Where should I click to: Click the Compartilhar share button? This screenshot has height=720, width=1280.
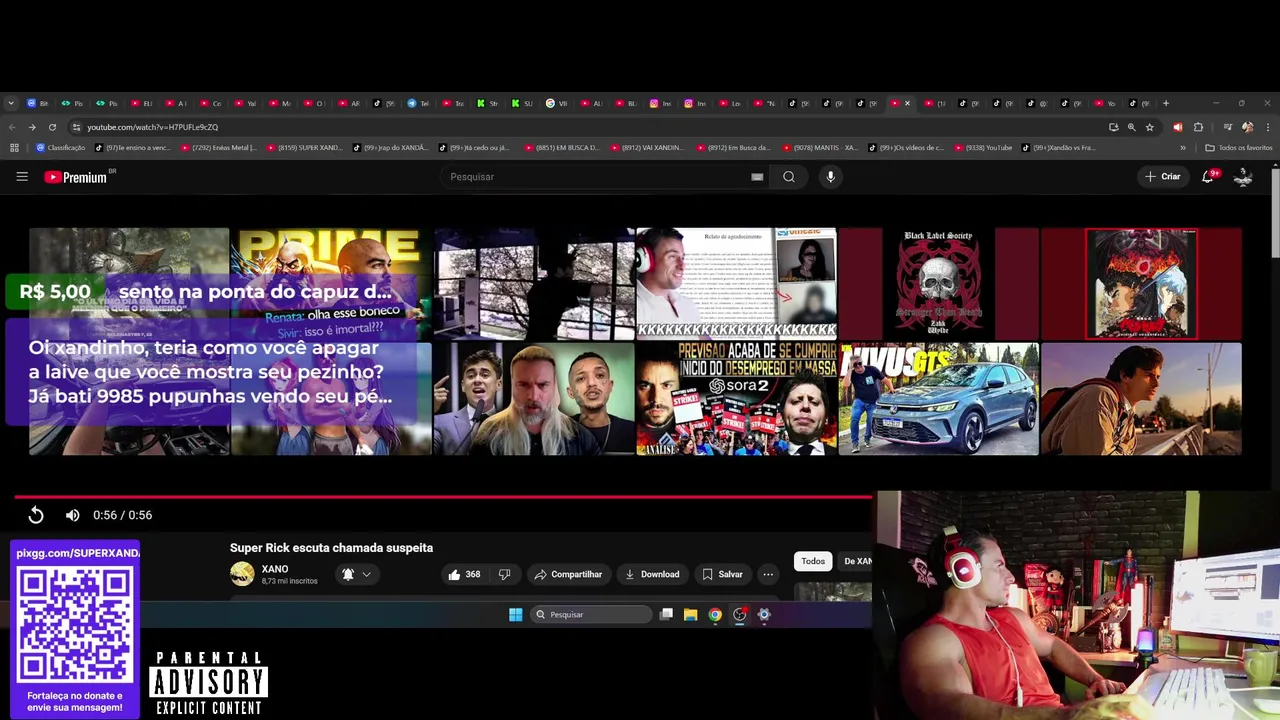pyautogui.click(x=568, y=574)
